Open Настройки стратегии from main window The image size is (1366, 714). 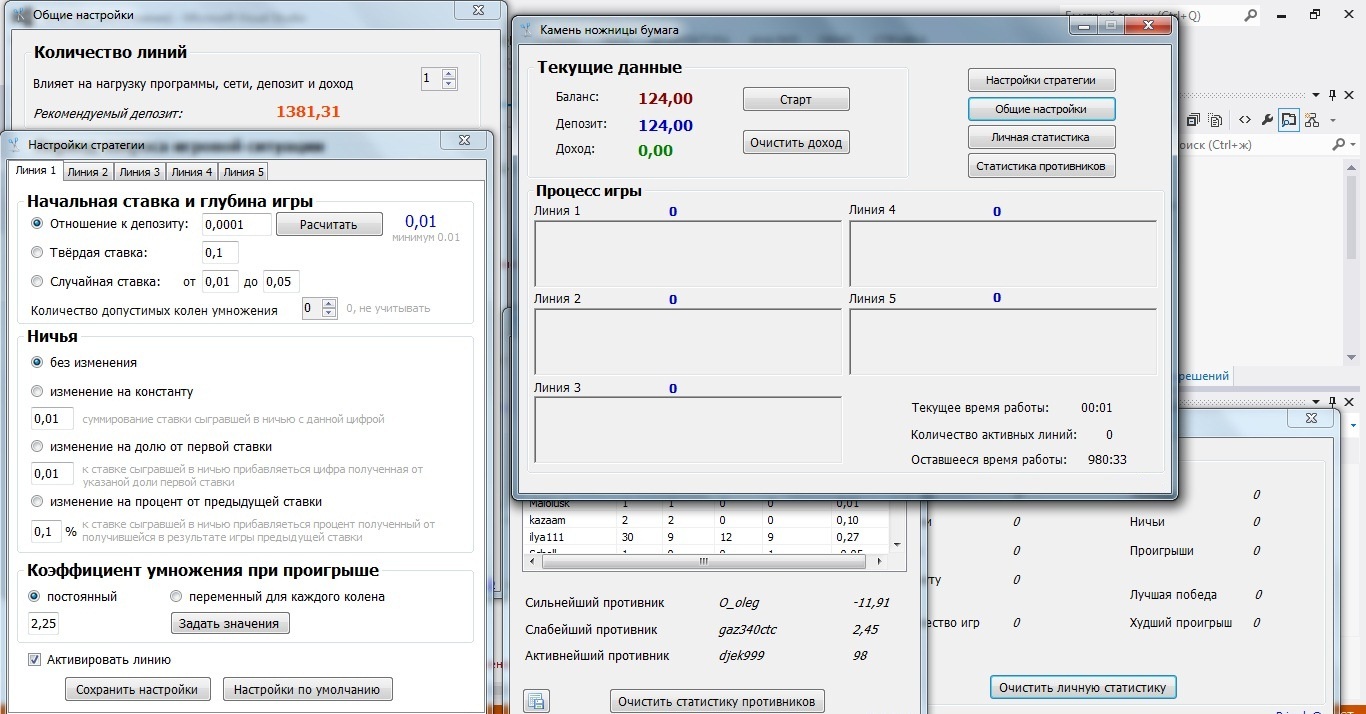pos(1041,80)
